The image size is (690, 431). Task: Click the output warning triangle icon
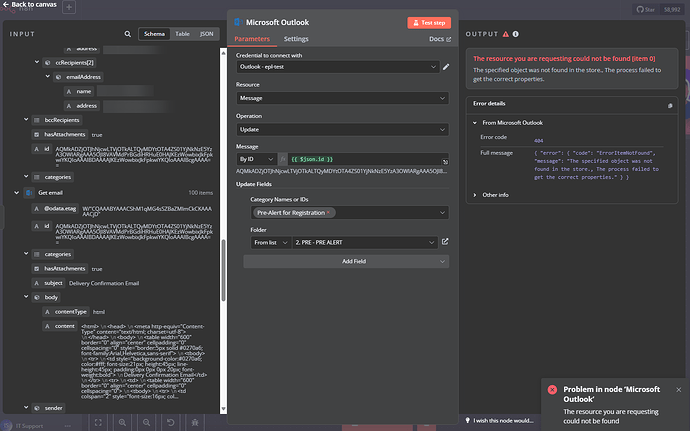(x=506, y=34)
